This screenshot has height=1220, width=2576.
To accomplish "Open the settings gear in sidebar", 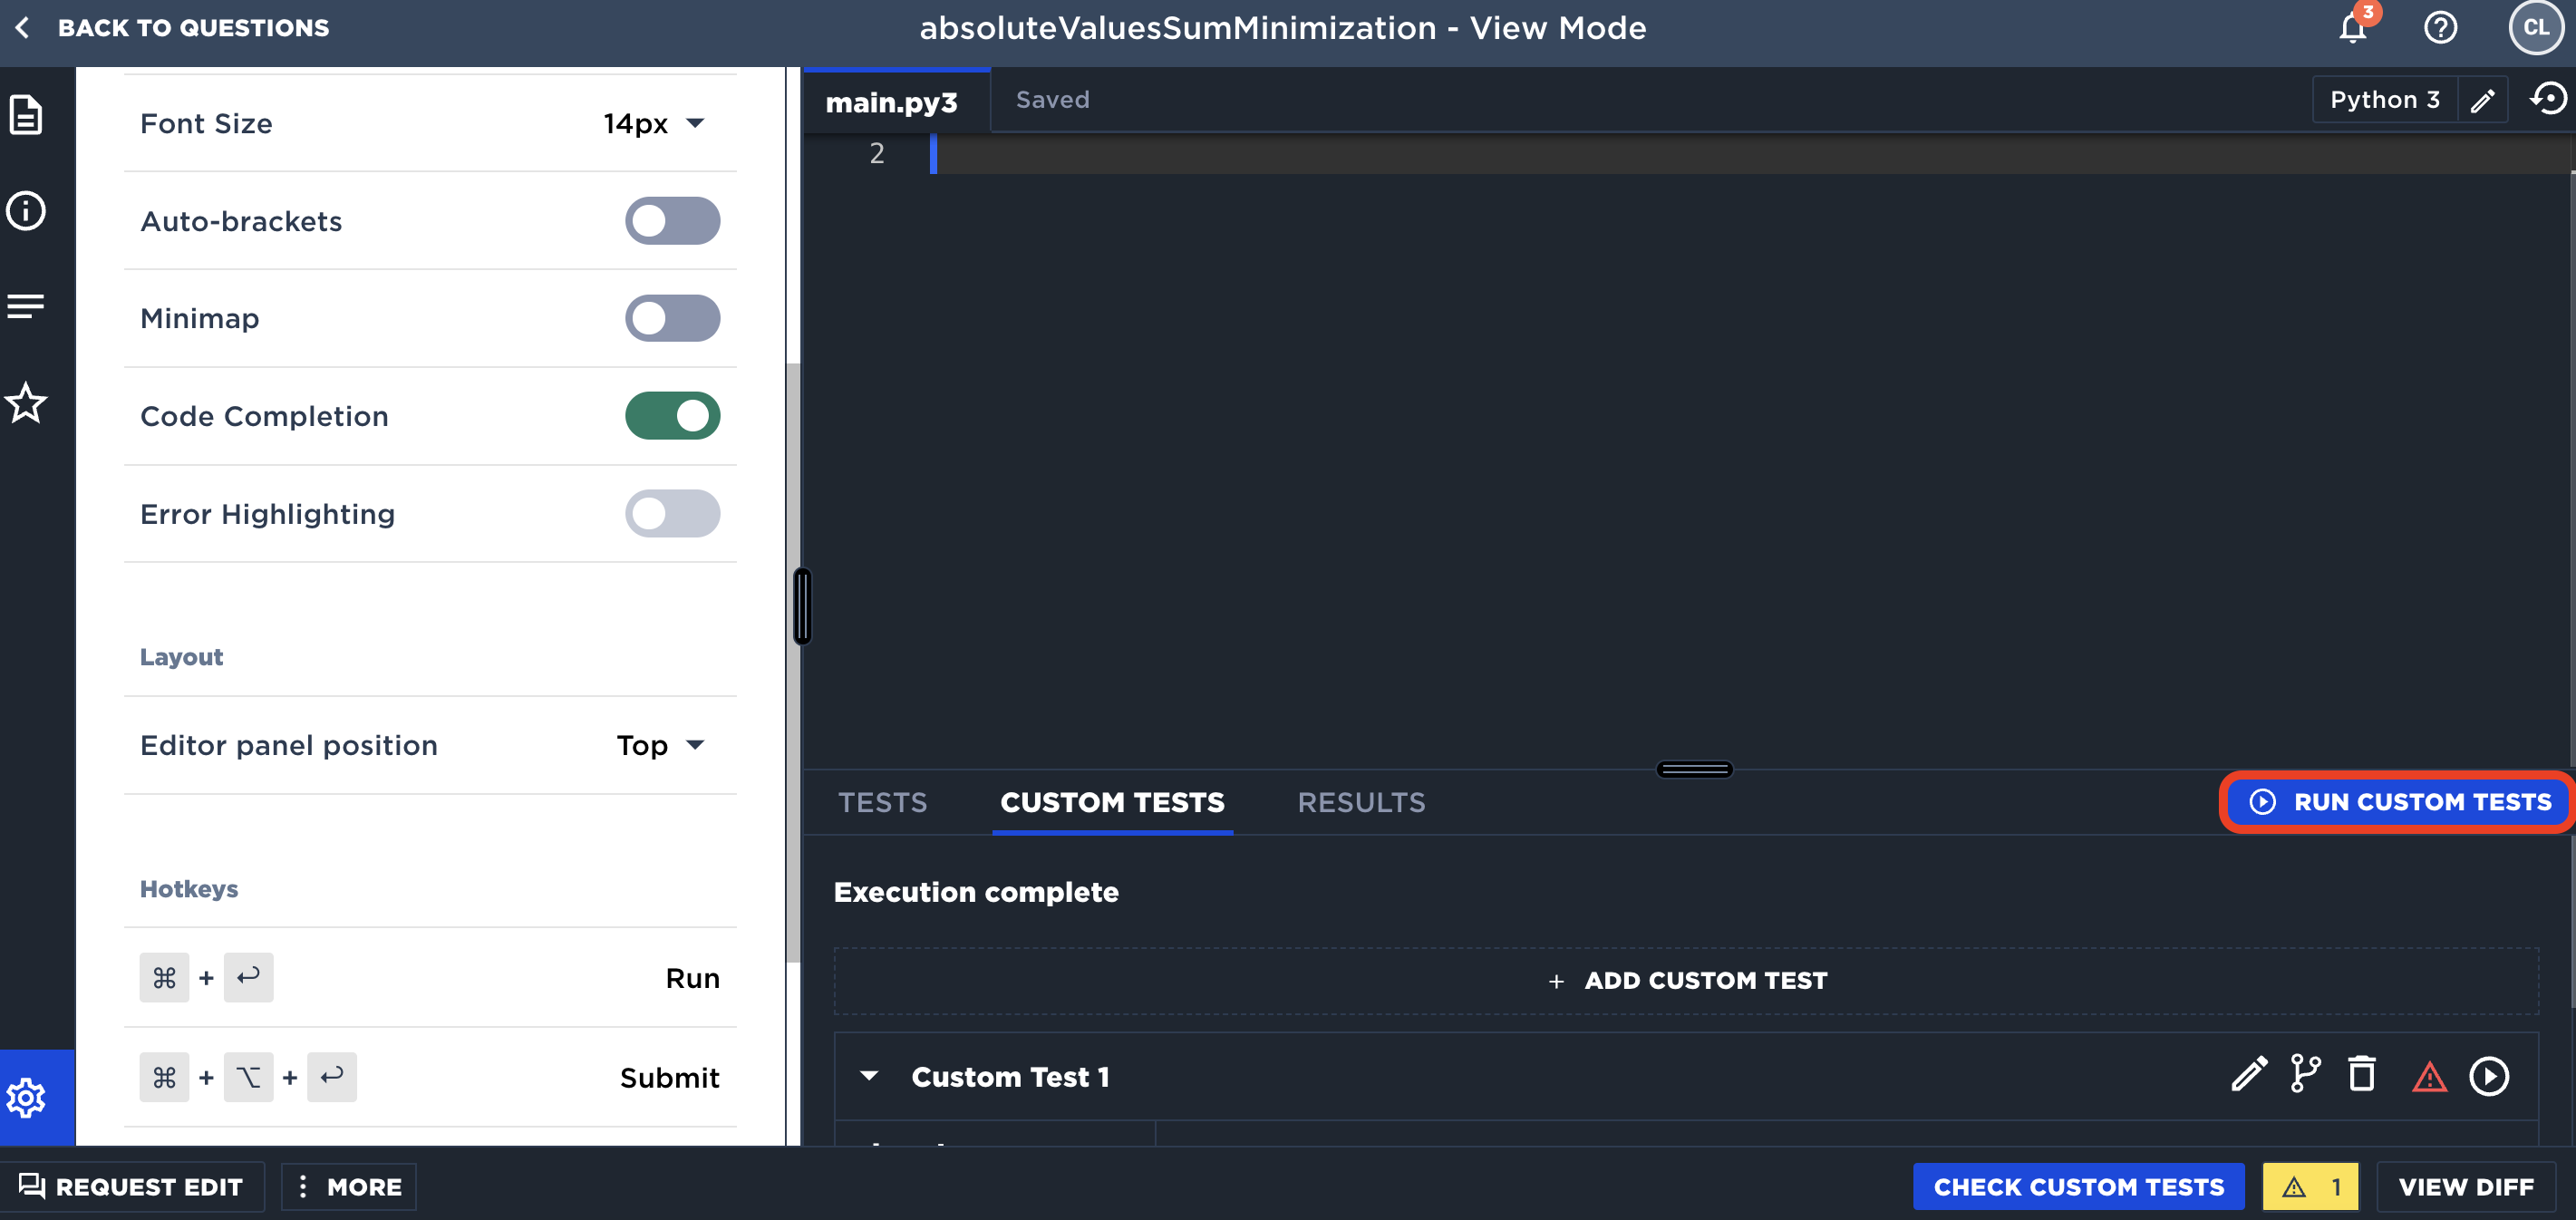I will click(x=27, y=1097).
